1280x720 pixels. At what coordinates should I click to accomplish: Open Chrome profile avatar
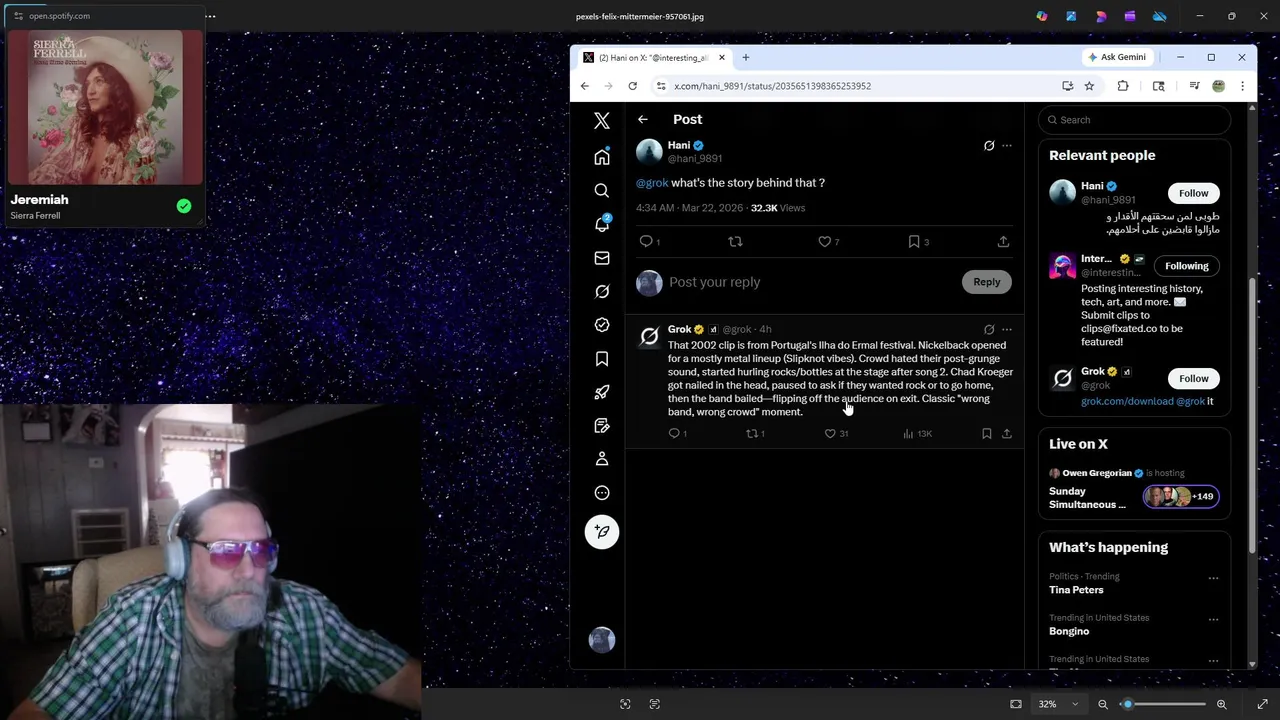click(x=1218, y=86)
